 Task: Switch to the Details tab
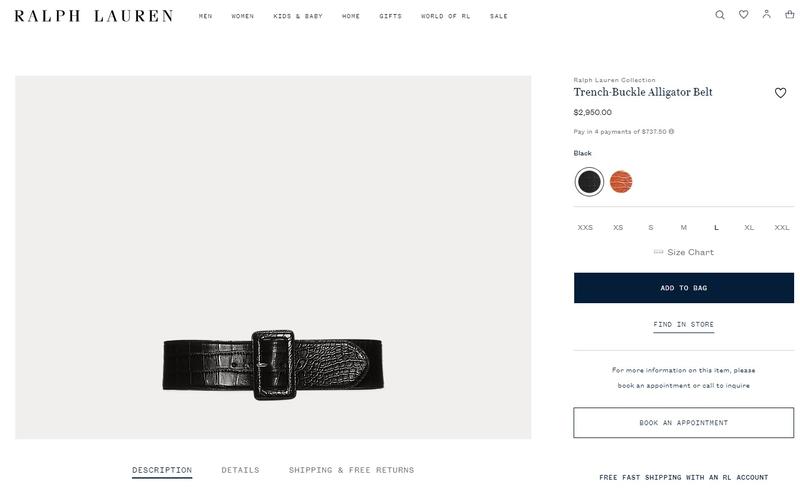(240, 470)
